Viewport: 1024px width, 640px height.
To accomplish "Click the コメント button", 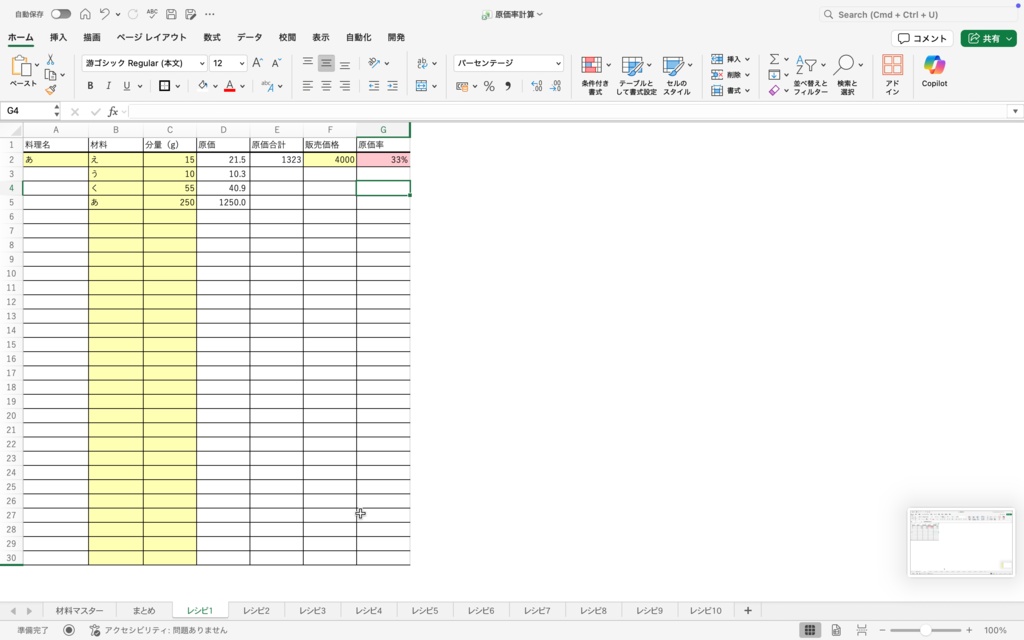I will click(922, 39).
